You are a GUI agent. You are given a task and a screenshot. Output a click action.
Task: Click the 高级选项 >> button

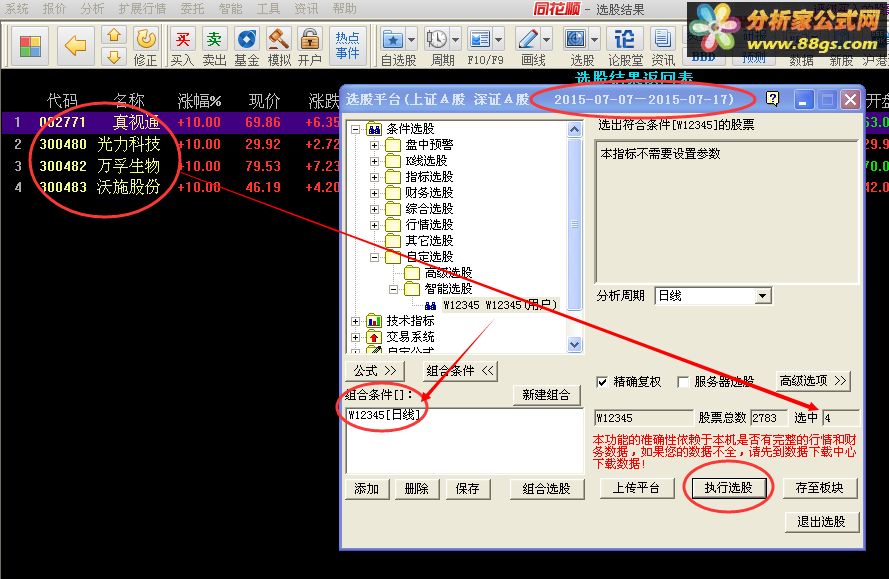tap(812, 381)
